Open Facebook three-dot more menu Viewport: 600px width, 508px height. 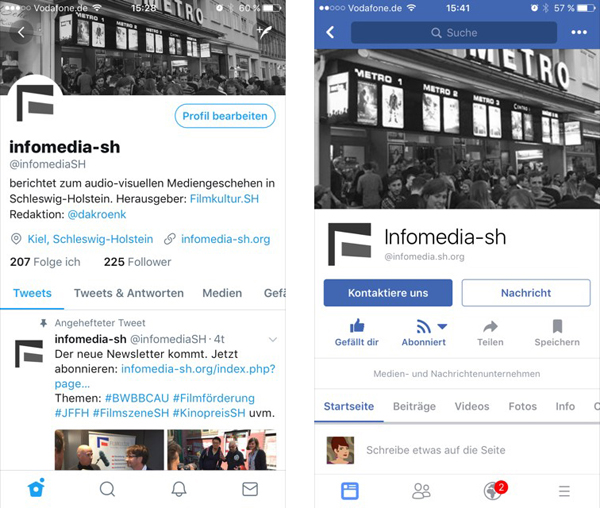tap(579, 33)
